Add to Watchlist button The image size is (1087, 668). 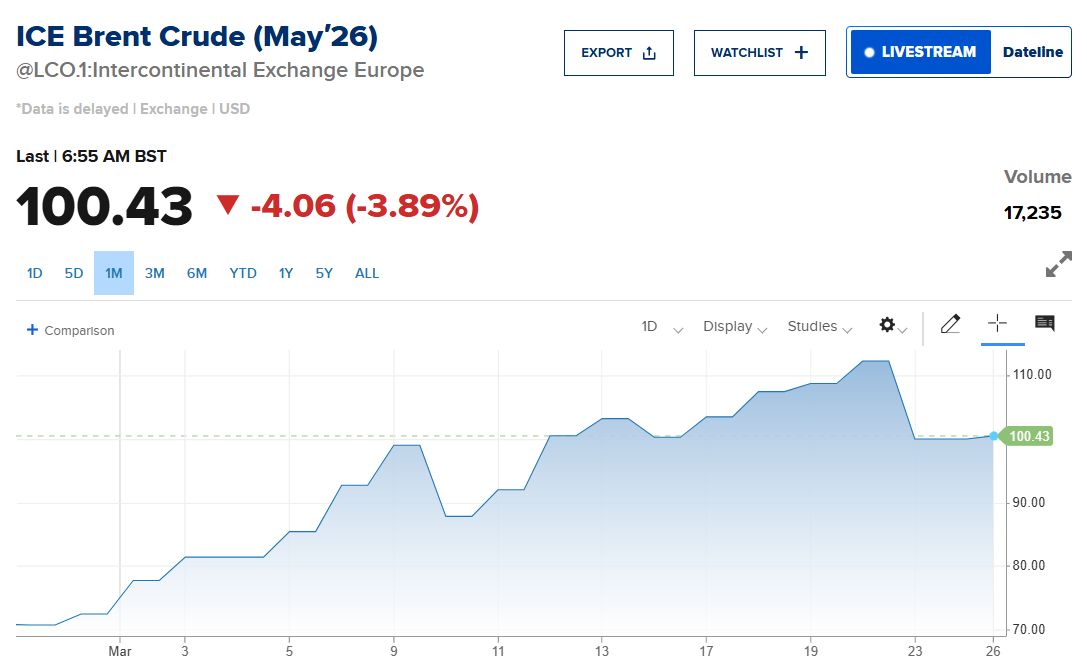pyautogui.click(x=759, y=53)
